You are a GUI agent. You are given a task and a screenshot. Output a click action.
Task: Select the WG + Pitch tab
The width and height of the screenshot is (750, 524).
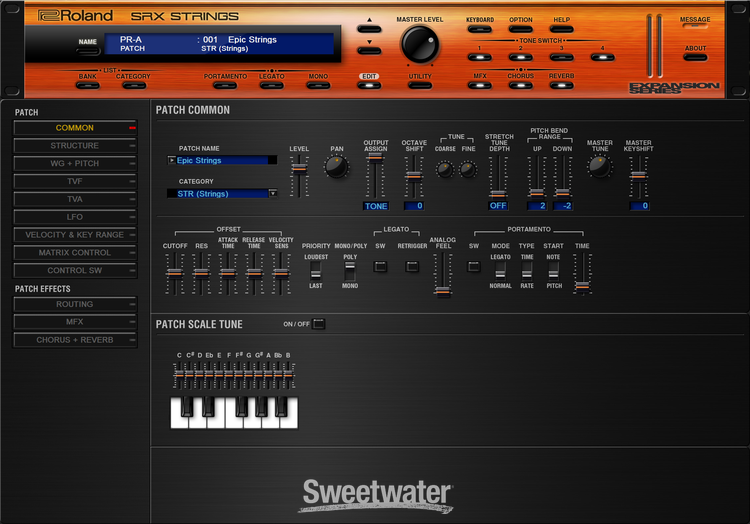[x=75, y=164]
